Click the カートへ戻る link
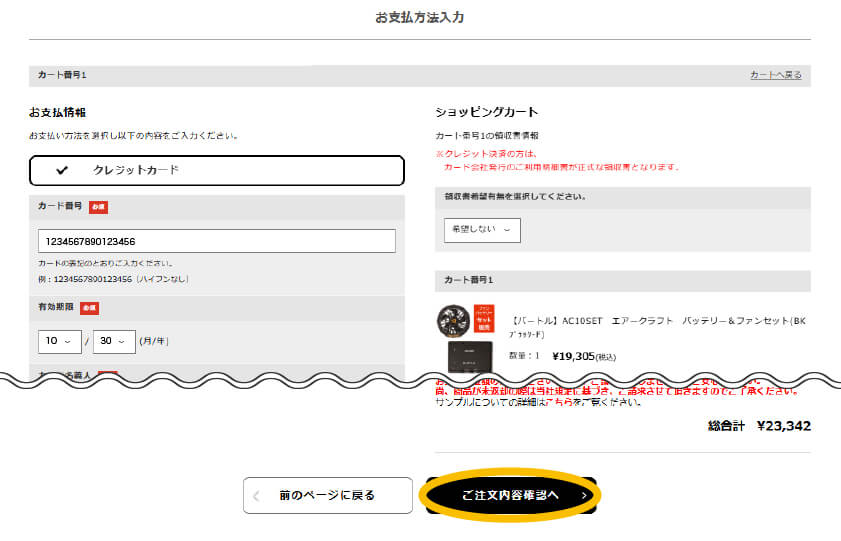 (775, 75)
